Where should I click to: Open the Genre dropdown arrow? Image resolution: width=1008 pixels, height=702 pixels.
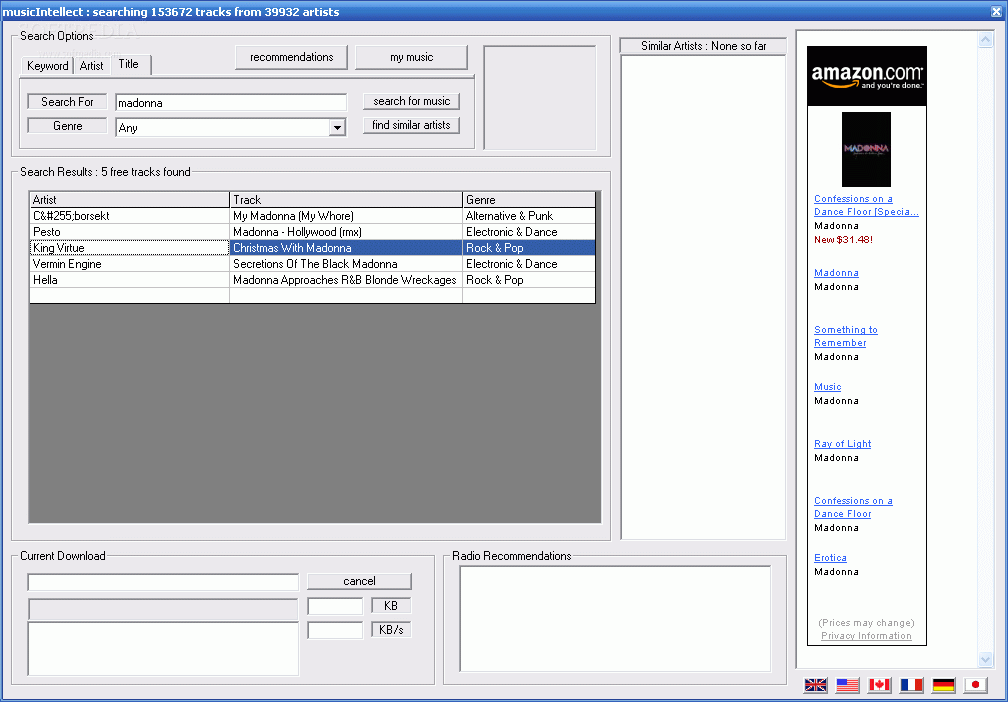pos(337,128)
